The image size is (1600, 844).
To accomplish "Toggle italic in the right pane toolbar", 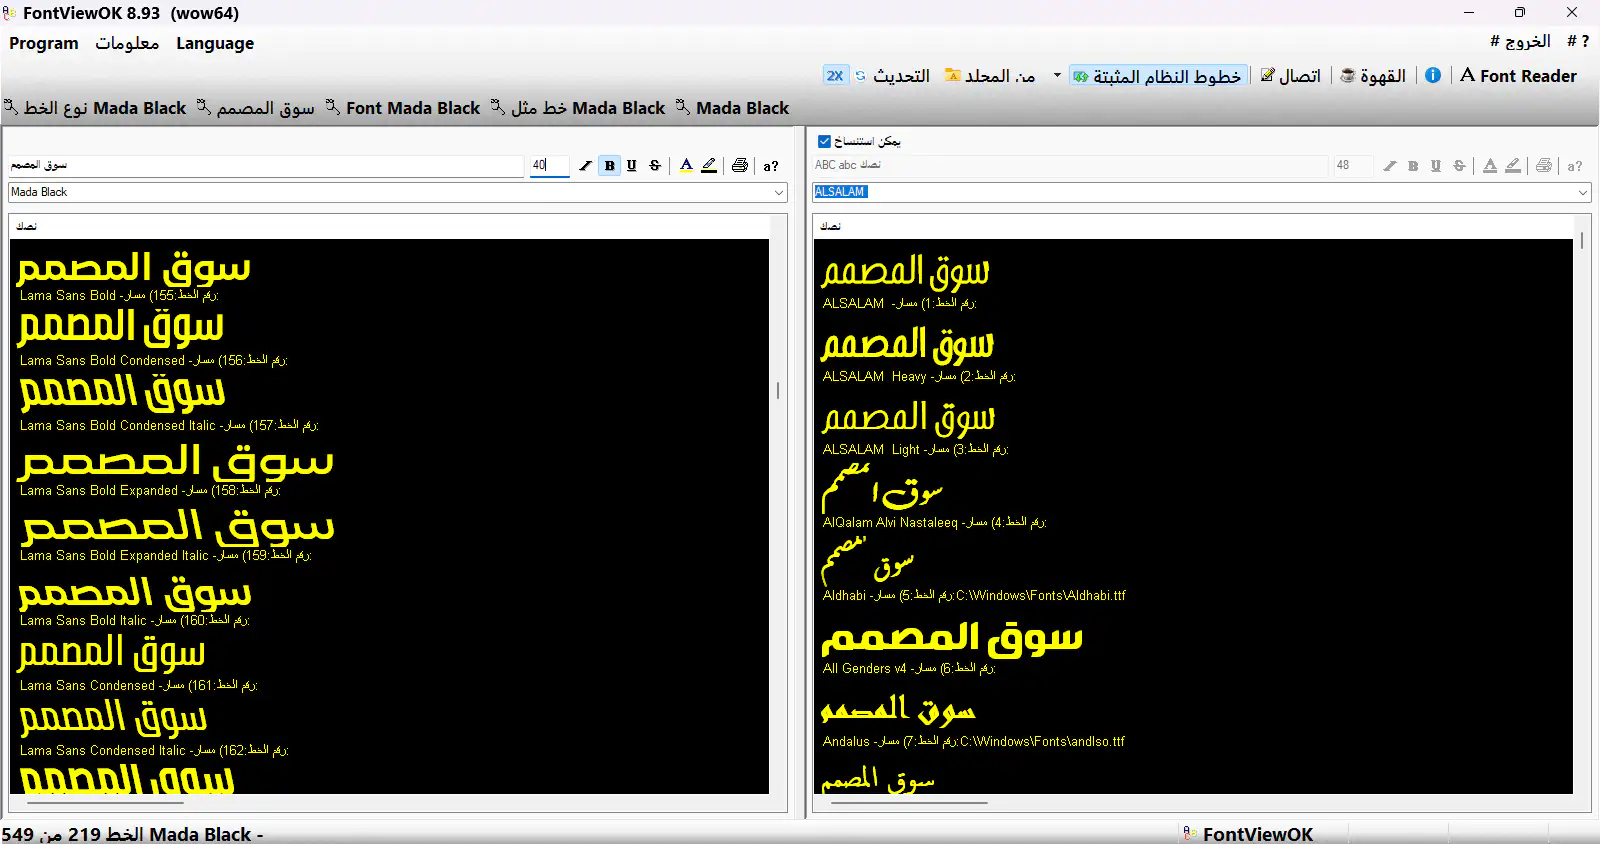I will tap(1389, 166).
